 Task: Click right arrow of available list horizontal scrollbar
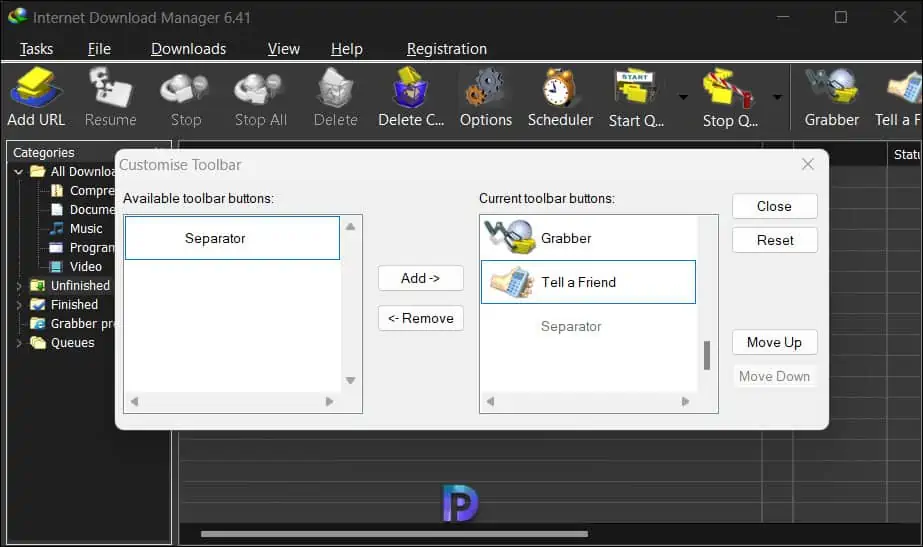[x=330, y=402]
